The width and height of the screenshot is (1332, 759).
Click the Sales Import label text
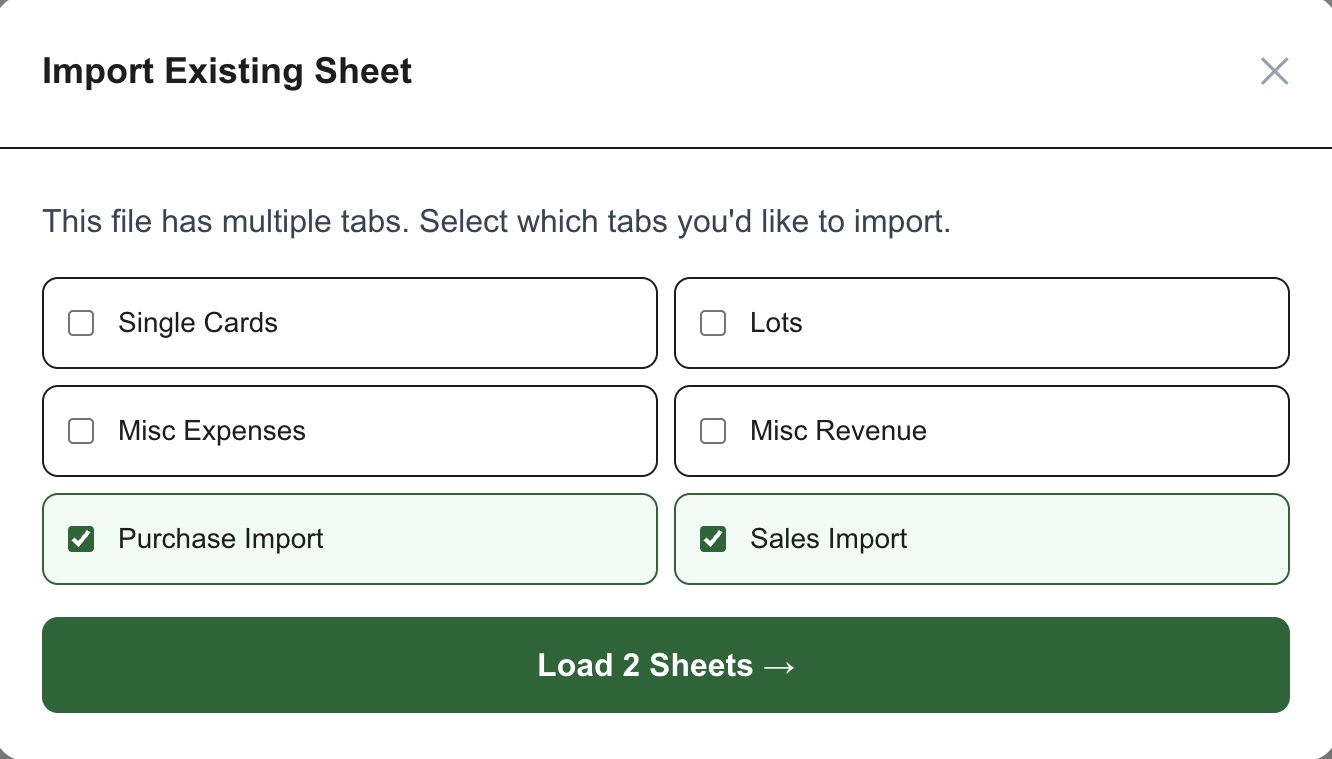829,539
